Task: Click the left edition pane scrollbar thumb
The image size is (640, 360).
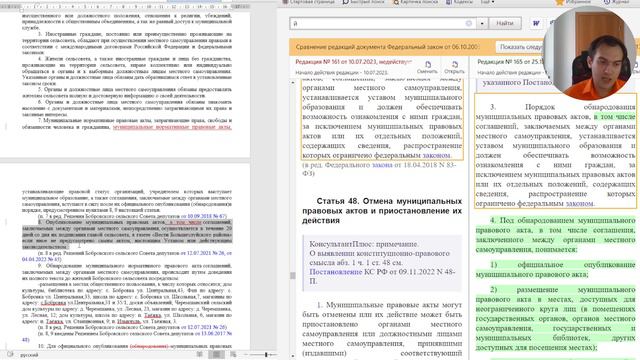Action: (293, 276)
